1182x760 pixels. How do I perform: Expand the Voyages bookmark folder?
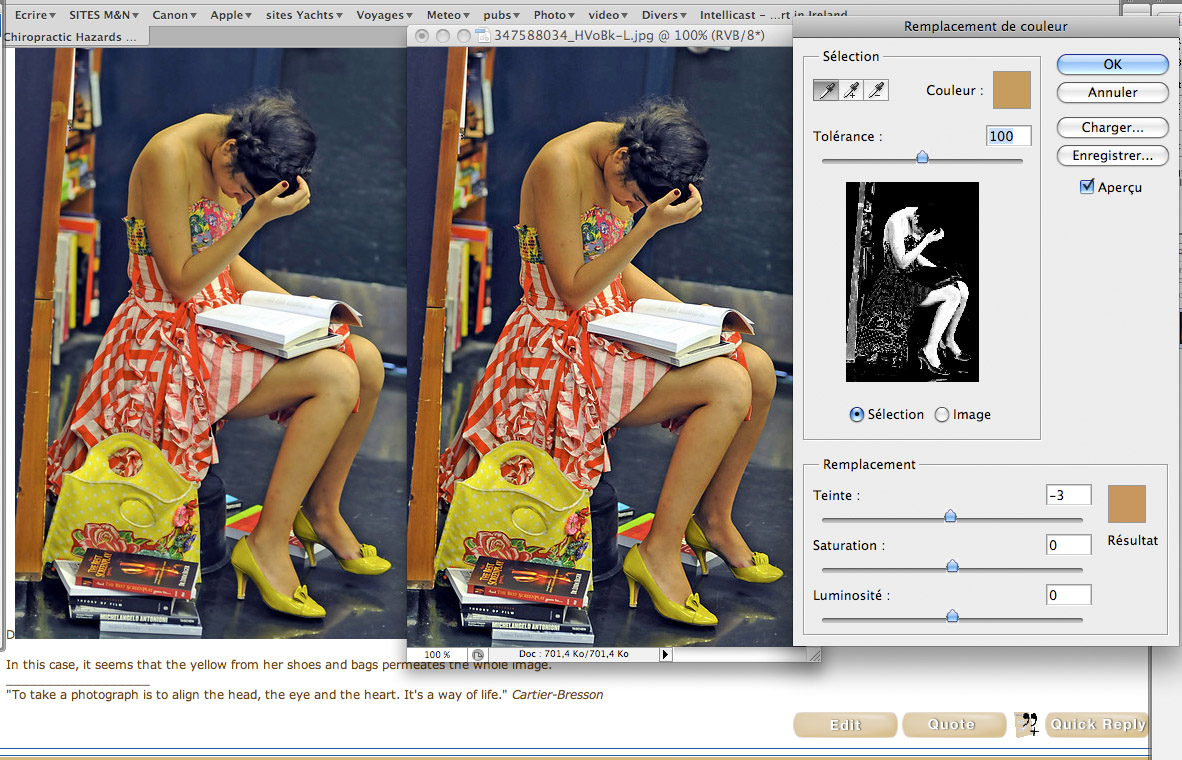384,15
